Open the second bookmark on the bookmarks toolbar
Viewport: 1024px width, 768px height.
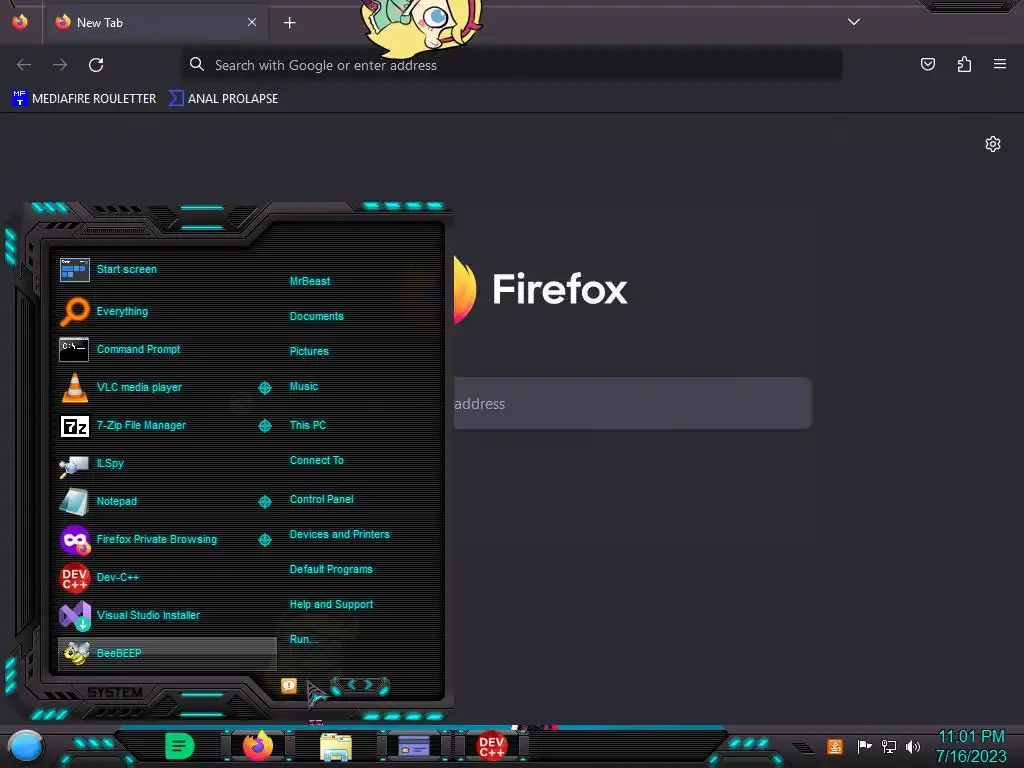click(223, 99)
